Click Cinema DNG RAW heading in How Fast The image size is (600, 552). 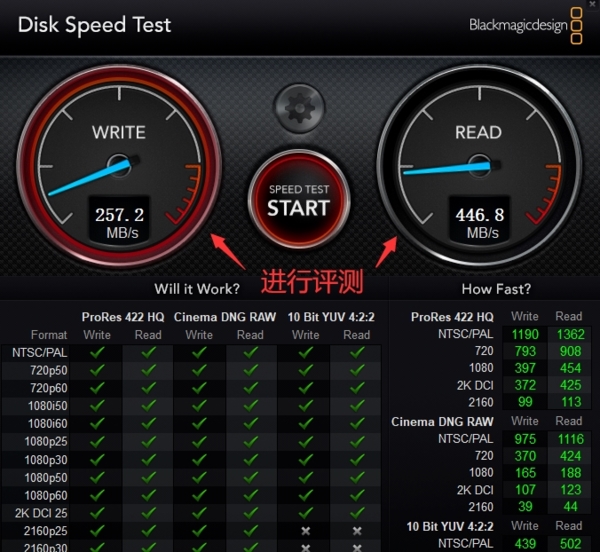coord(442,422)
